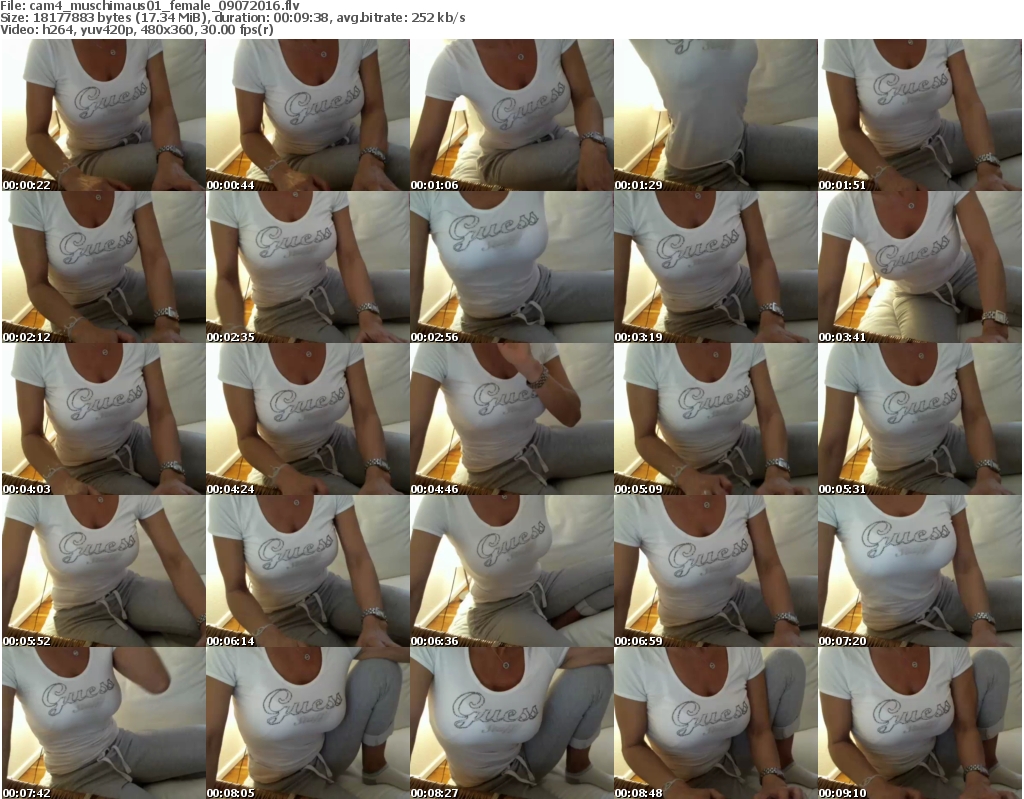The height and width of the screenshot is (799, 1024).
Task: Click the 'Size: 18177883 bytes' header line
Action: tap(232, 18)
